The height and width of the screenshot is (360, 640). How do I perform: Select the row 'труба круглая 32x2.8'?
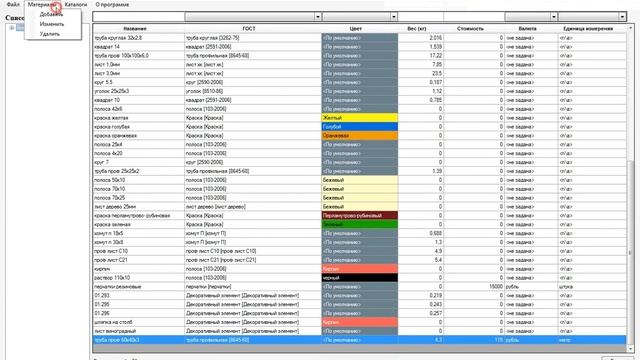point(360,38)
